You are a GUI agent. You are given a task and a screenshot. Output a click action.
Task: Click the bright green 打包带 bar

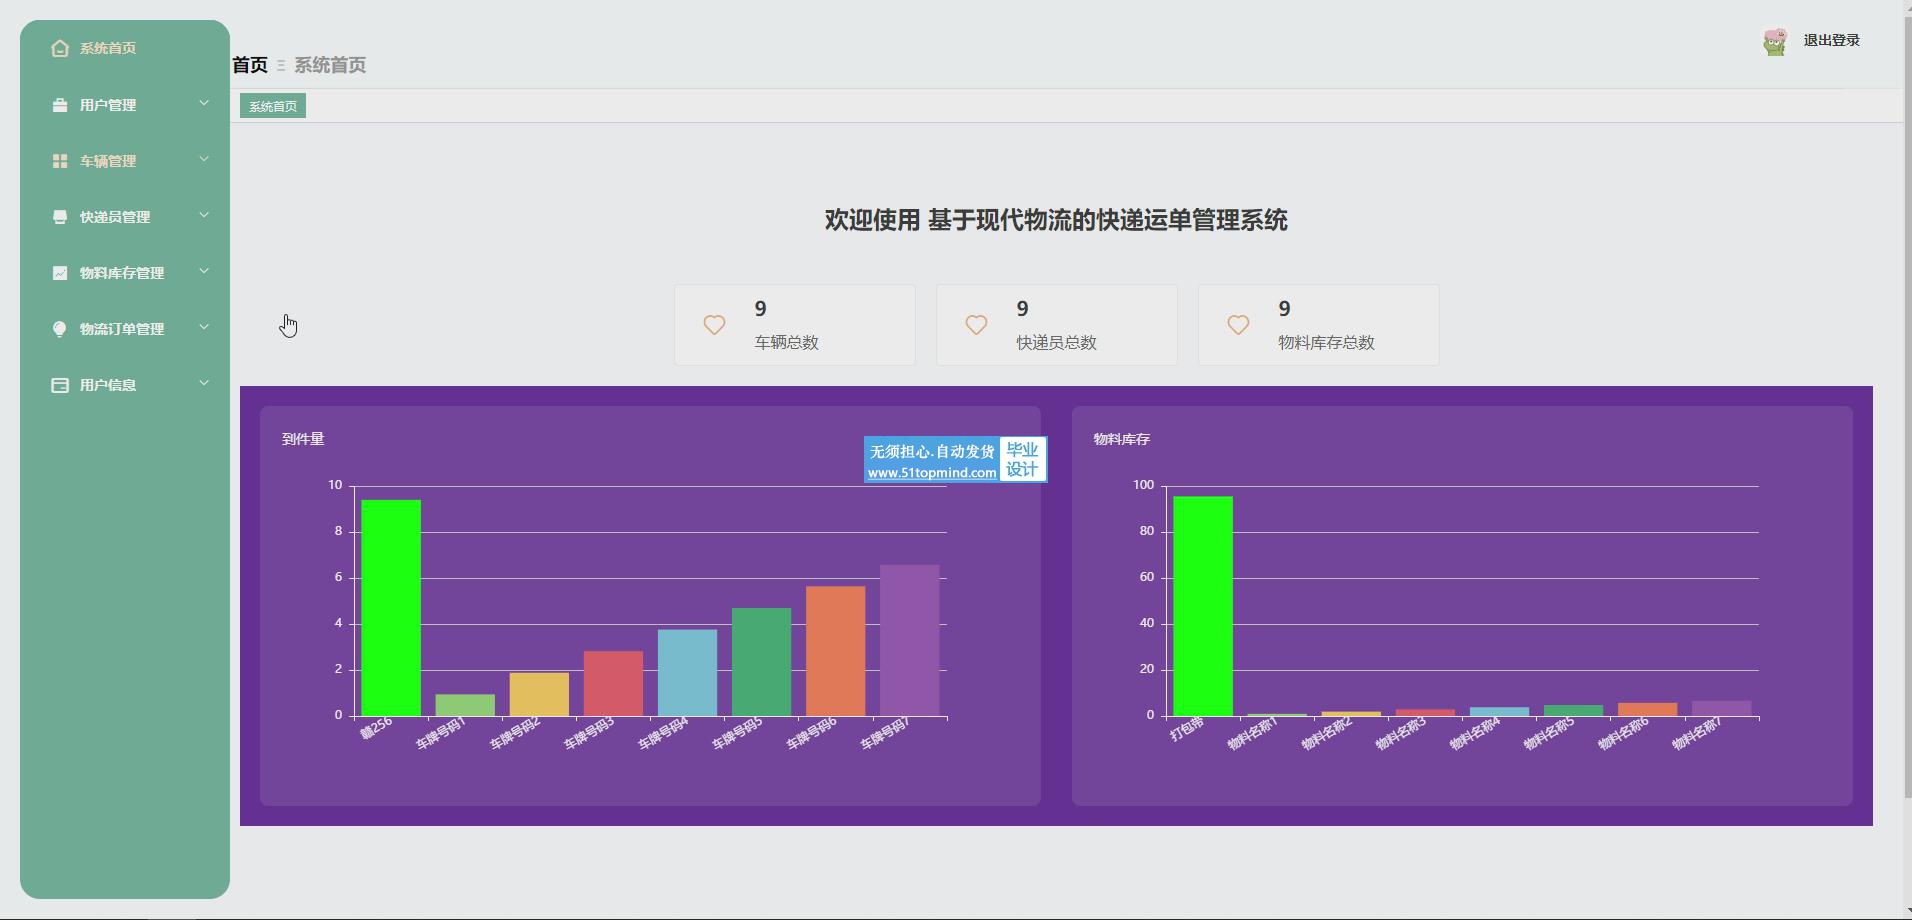coord(1202,605)
